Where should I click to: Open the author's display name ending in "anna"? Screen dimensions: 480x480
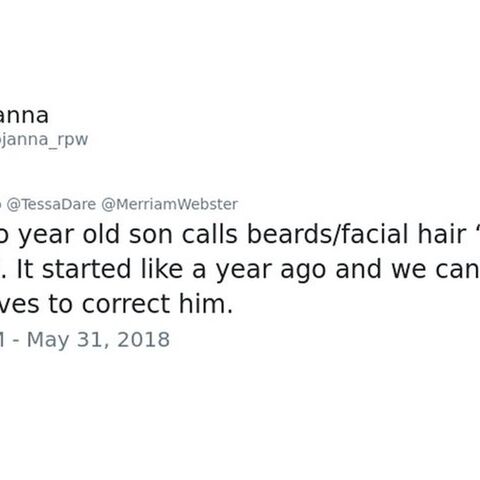(x=24, y=116)
